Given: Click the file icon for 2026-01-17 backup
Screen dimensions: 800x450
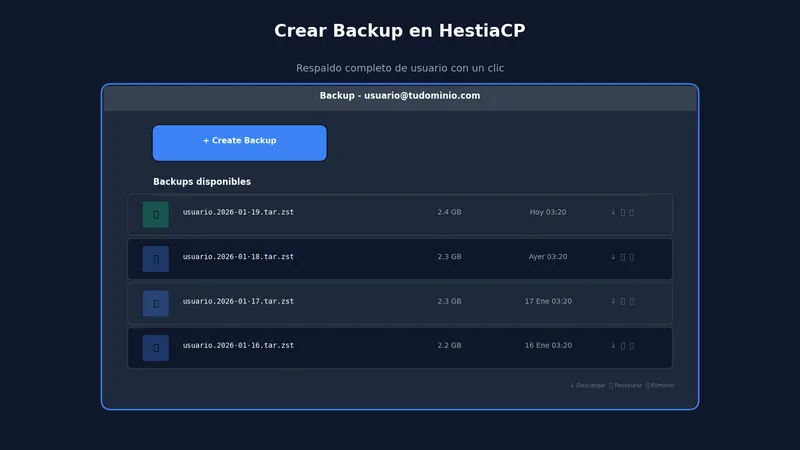Looking at the screenshot, I should [x=156, y=303].
